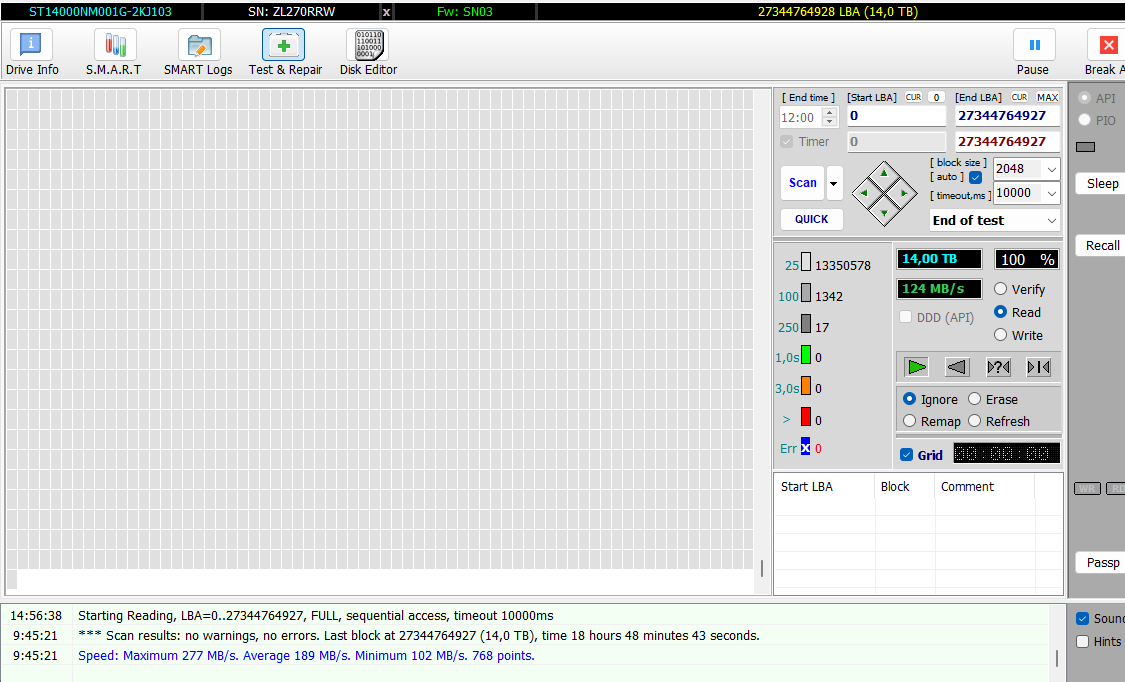Select the PIO radio option
The width and height of the screenshot is (1125, 682).
1085,120
